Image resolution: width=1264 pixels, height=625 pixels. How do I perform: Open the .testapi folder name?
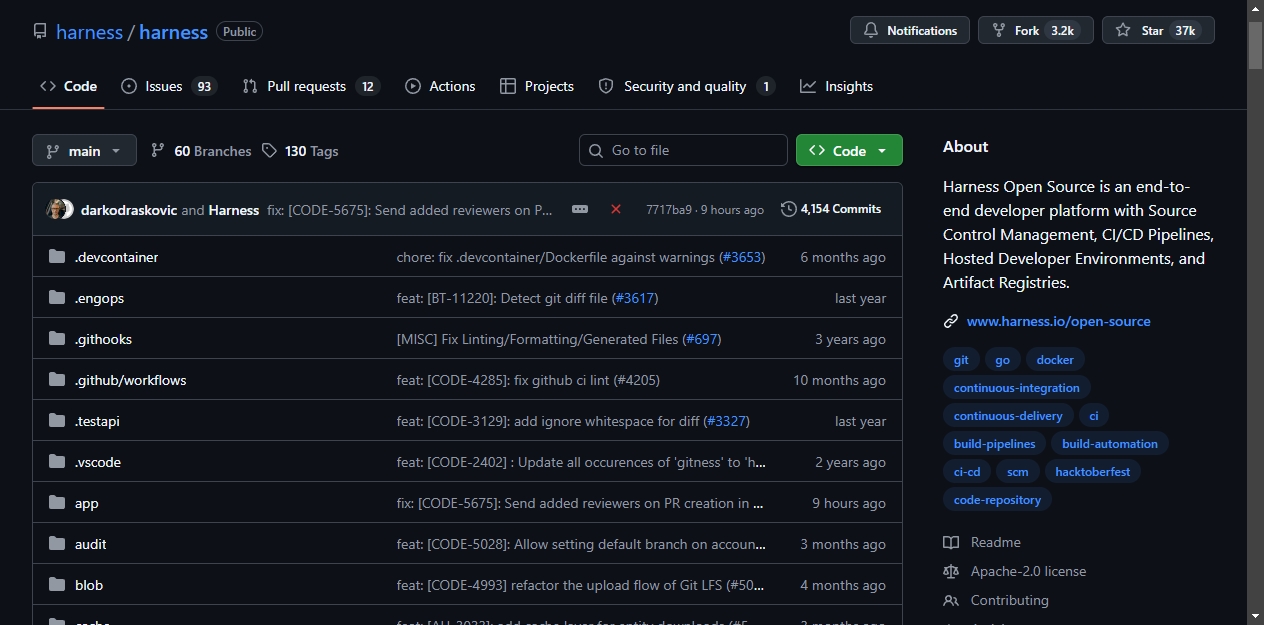(x=97, y=421)
